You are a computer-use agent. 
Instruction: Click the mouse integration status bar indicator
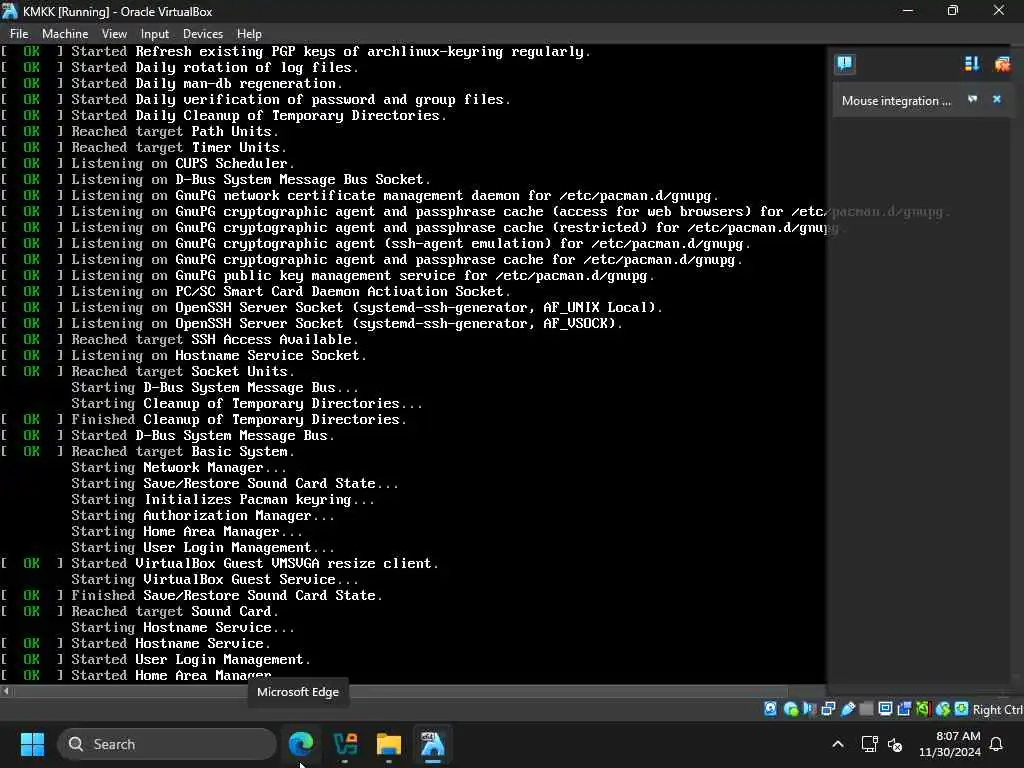942,709
